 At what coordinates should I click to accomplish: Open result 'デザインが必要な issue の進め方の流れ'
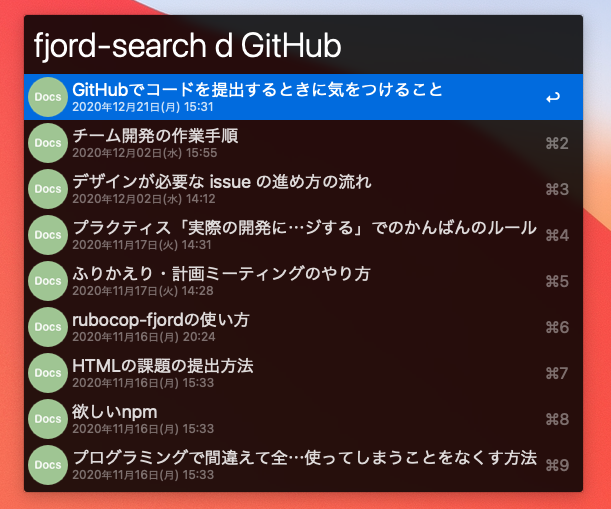[303, 189]
